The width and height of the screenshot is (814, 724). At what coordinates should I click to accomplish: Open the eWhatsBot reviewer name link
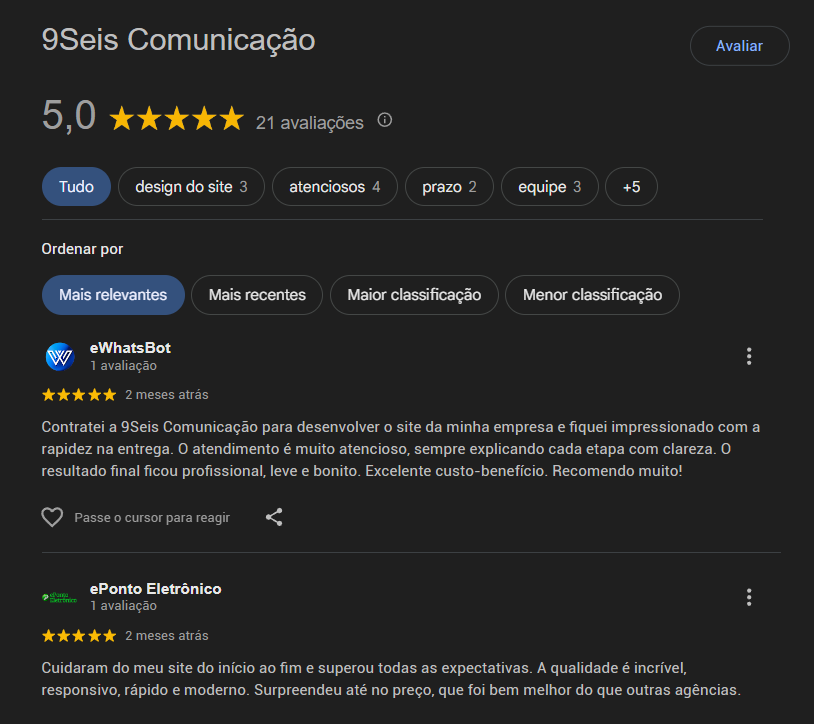coord(130,348)
